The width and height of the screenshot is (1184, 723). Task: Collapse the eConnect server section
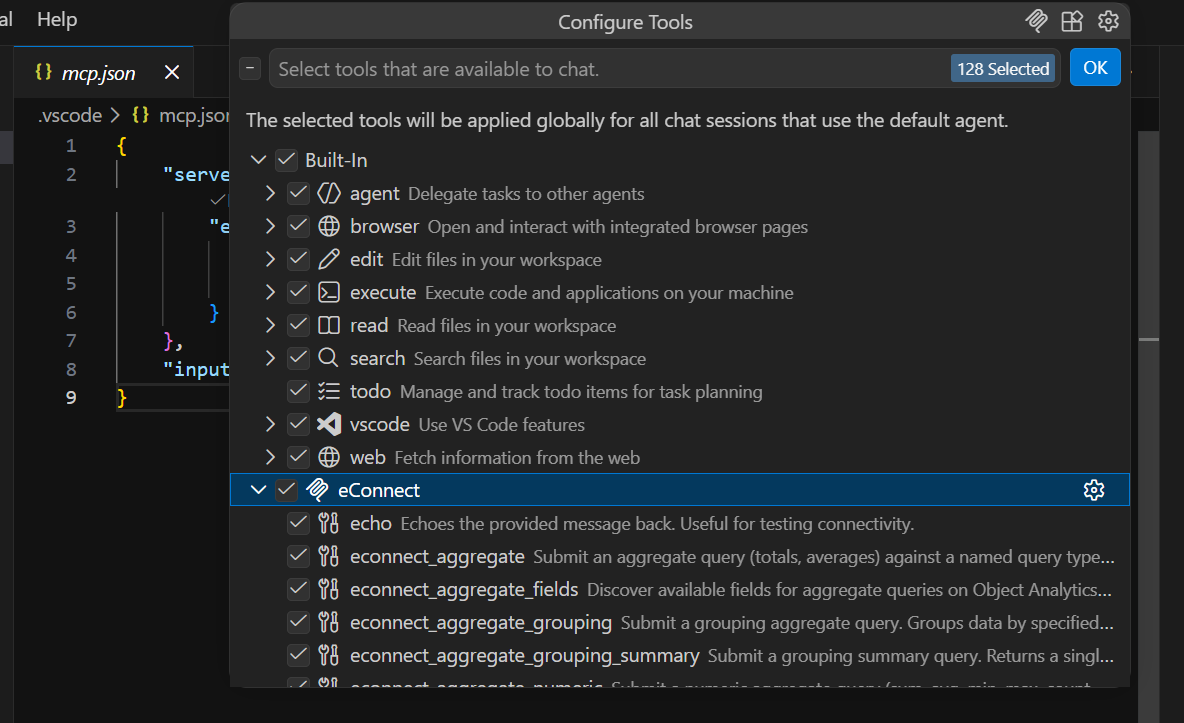tap(258, 489)
